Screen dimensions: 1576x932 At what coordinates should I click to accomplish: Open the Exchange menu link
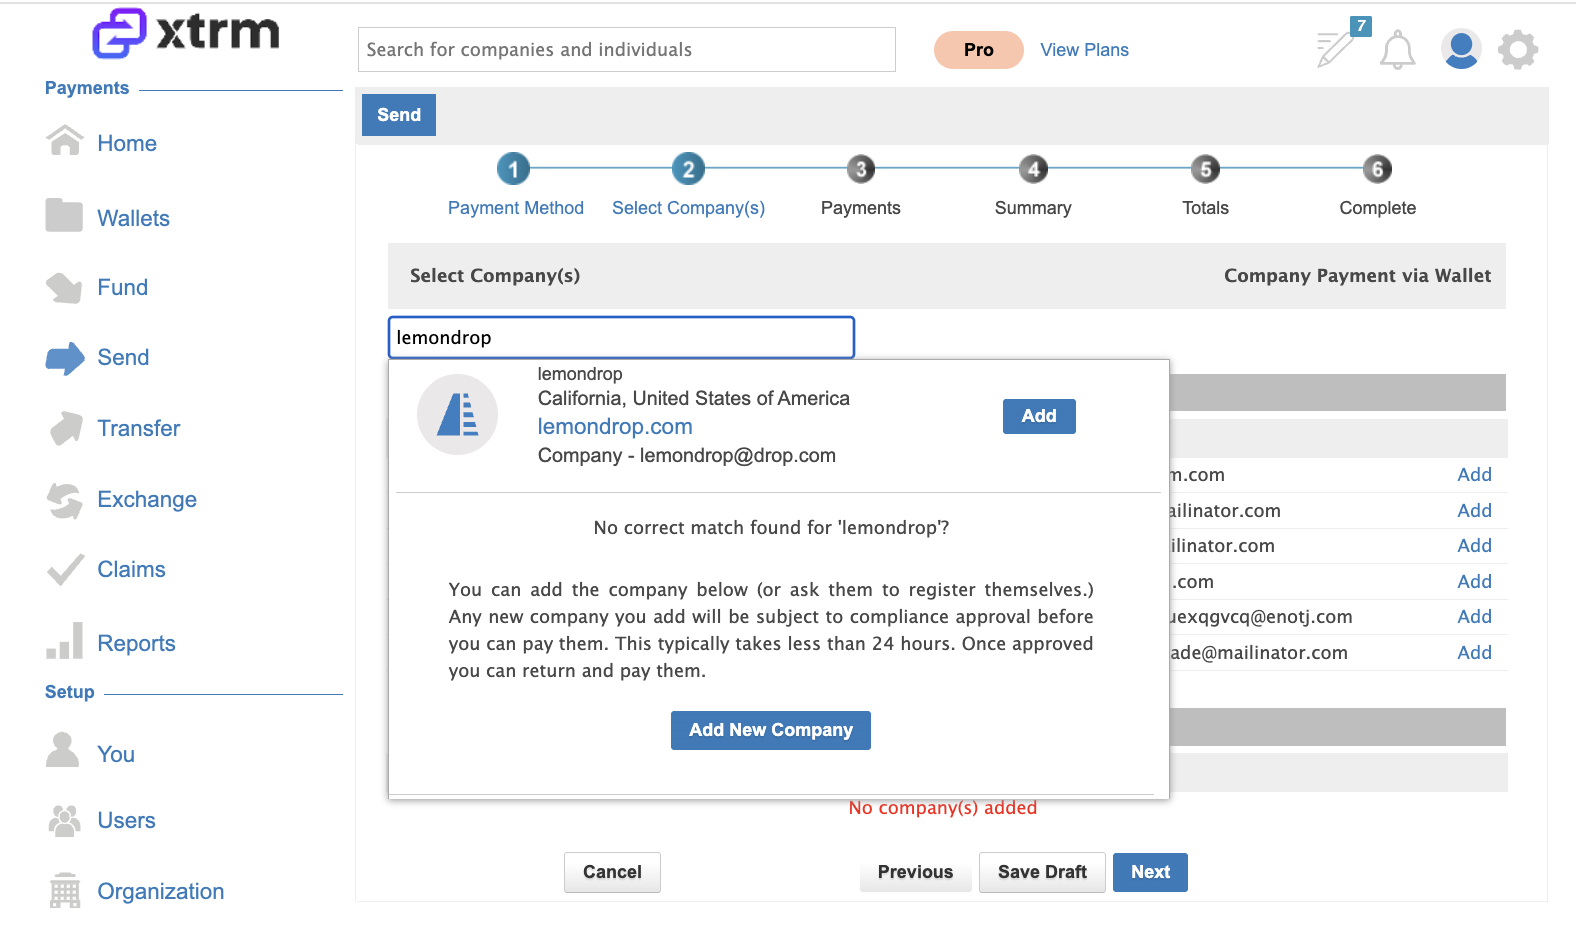pyautogui.click(x=147, y=499)
